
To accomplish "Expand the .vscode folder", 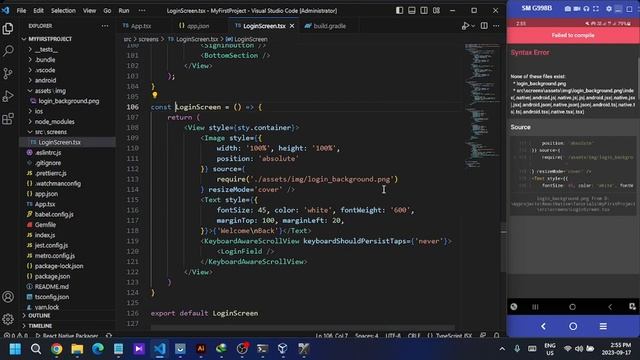I will pos(44,70).
